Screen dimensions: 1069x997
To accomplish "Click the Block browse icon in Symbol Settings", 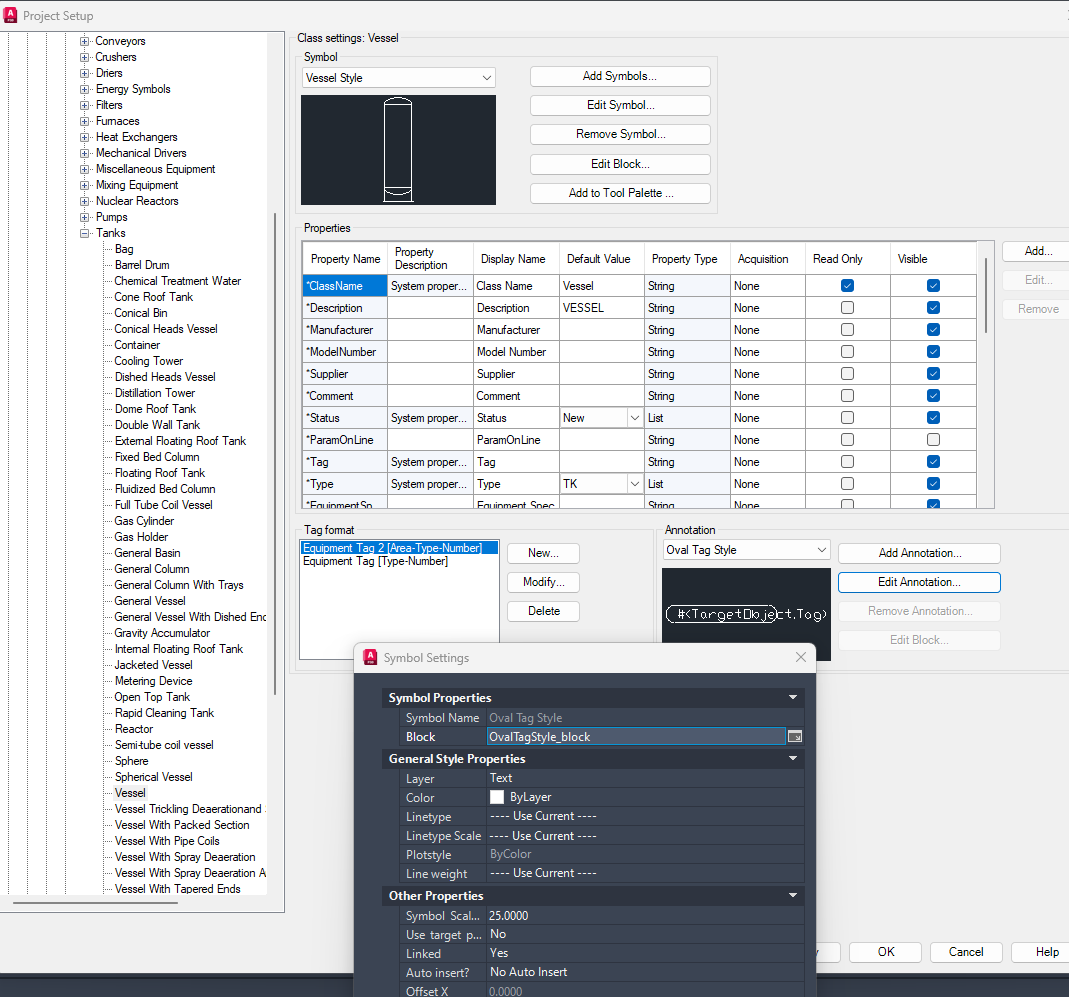I will [794, 736].
